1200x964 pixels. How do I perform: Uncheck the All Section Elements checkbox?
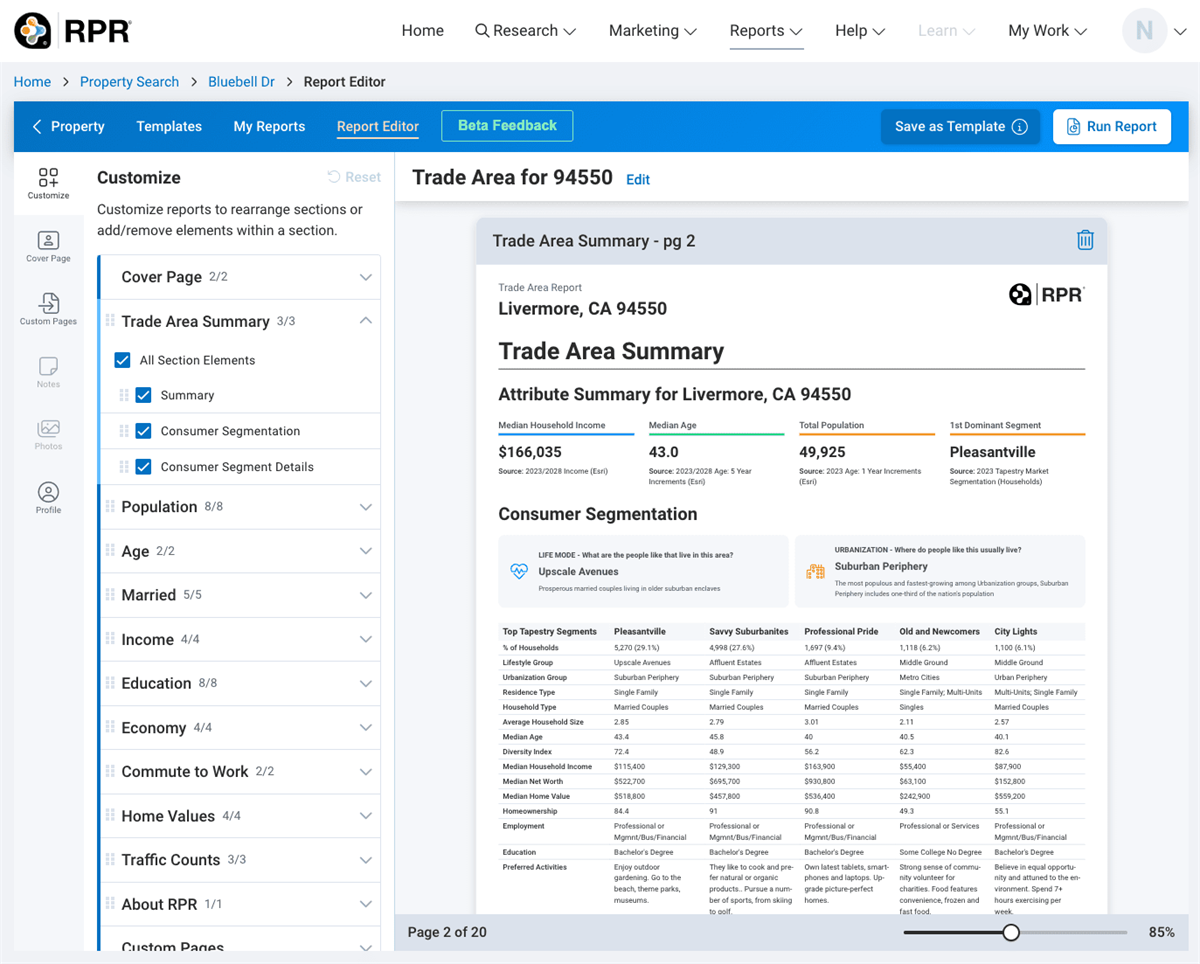121,360
